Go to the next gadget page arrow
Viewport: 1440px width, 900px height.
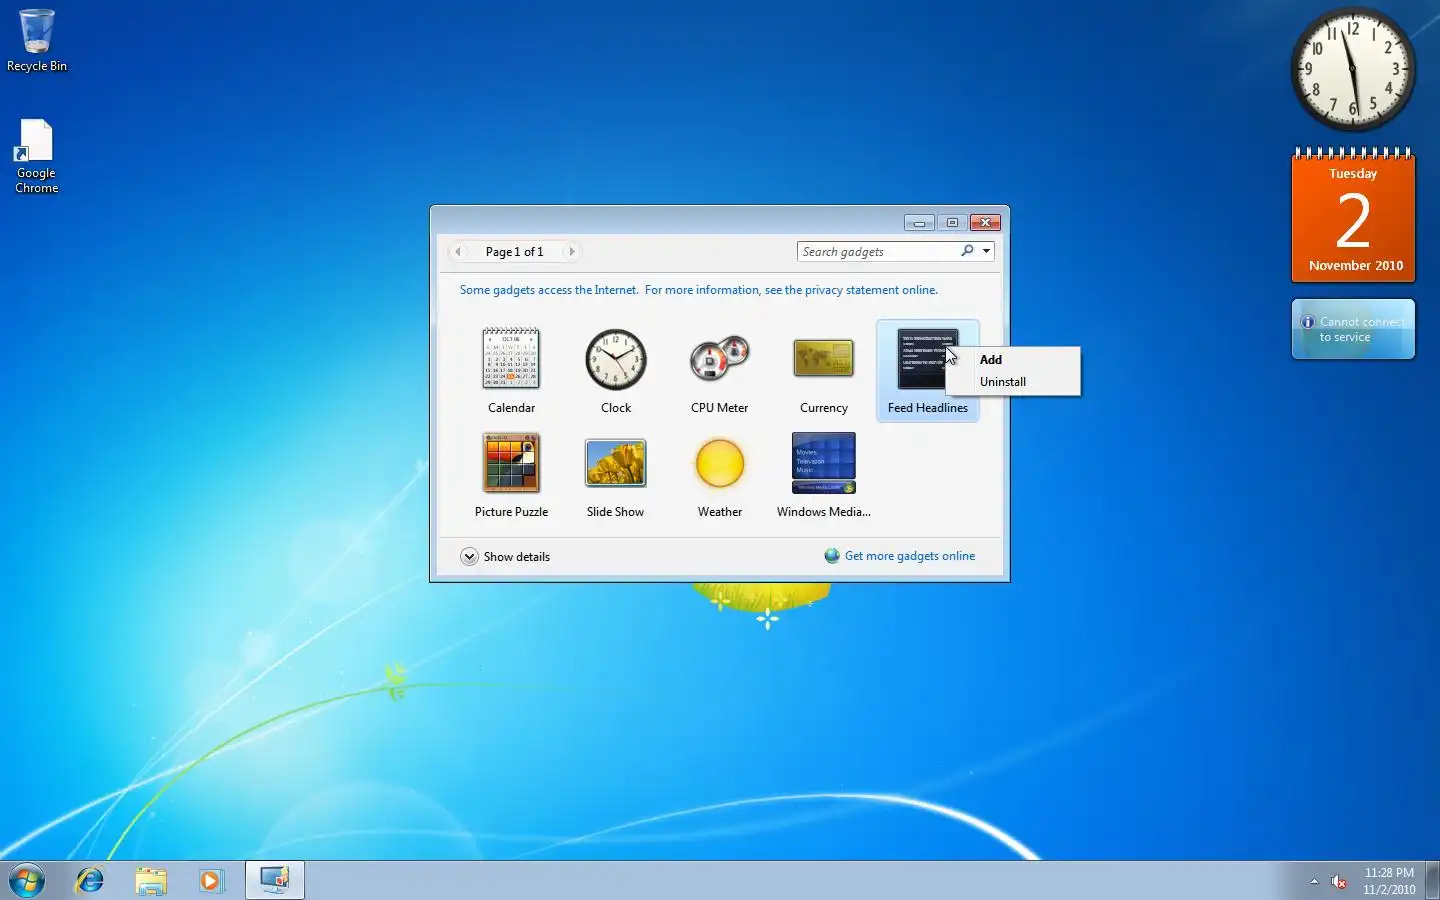click(x=572, y=252)
